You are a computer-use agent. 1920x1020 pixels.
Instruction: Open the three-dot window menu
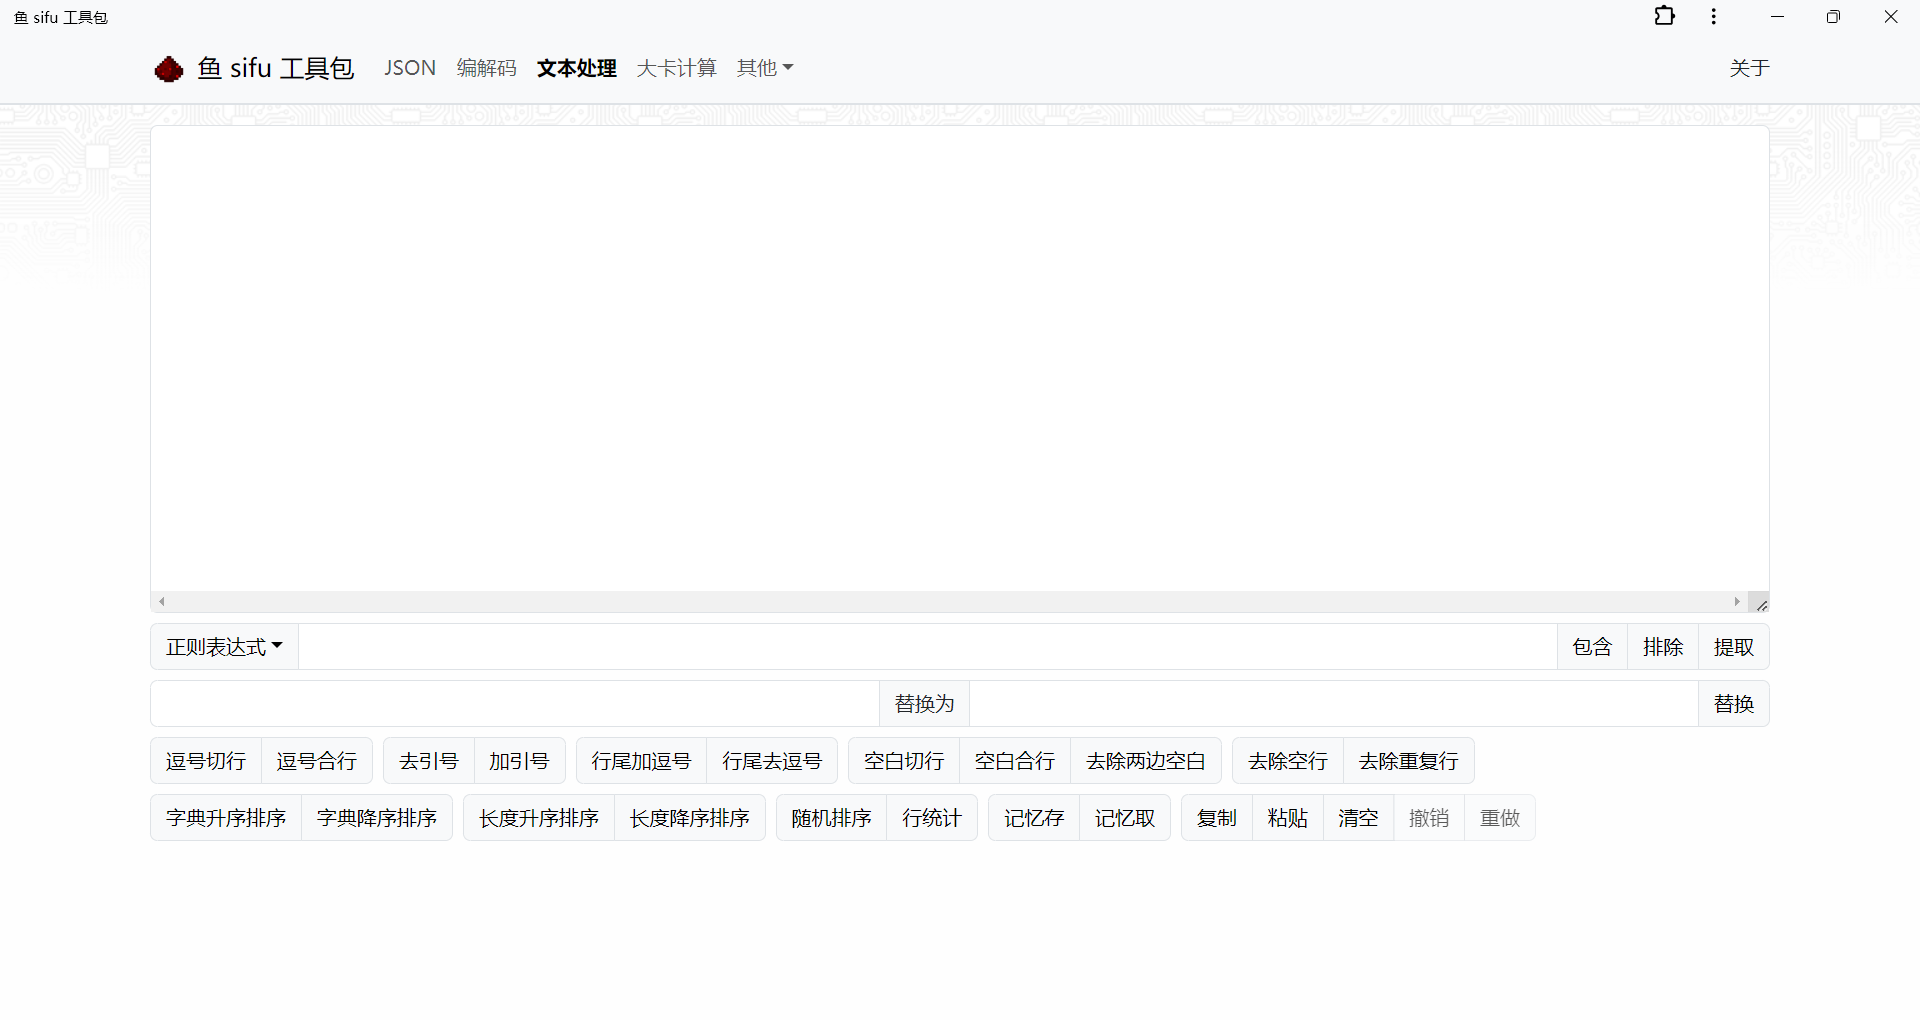[1714, 16]
